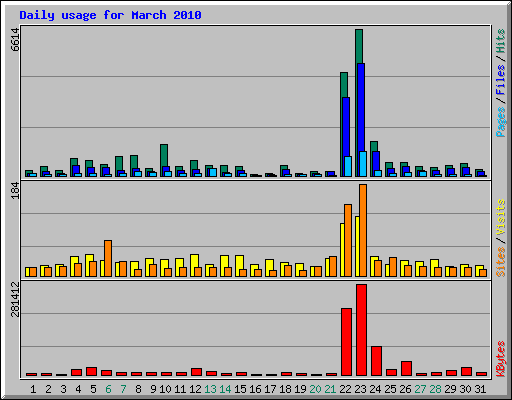Click the blue Files bar for day 23
The image size is (512, 400).
361,107
